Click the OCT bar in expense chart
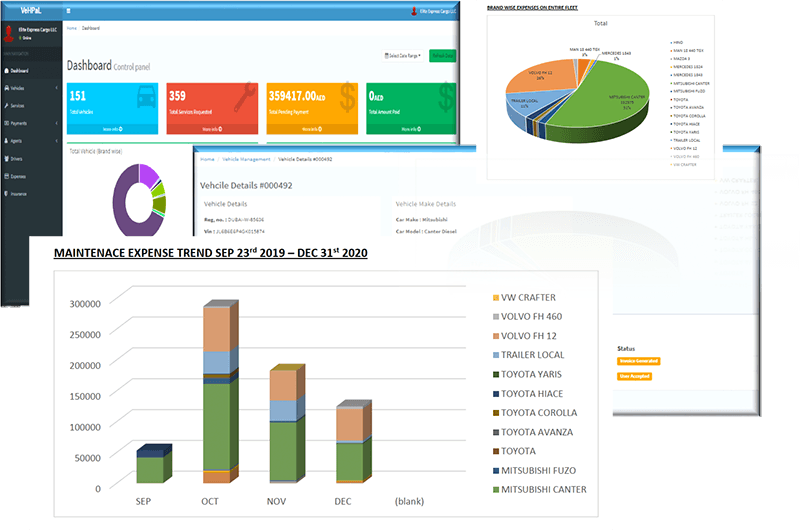Screen dimensions: 800x530 (x=220, y=391)
